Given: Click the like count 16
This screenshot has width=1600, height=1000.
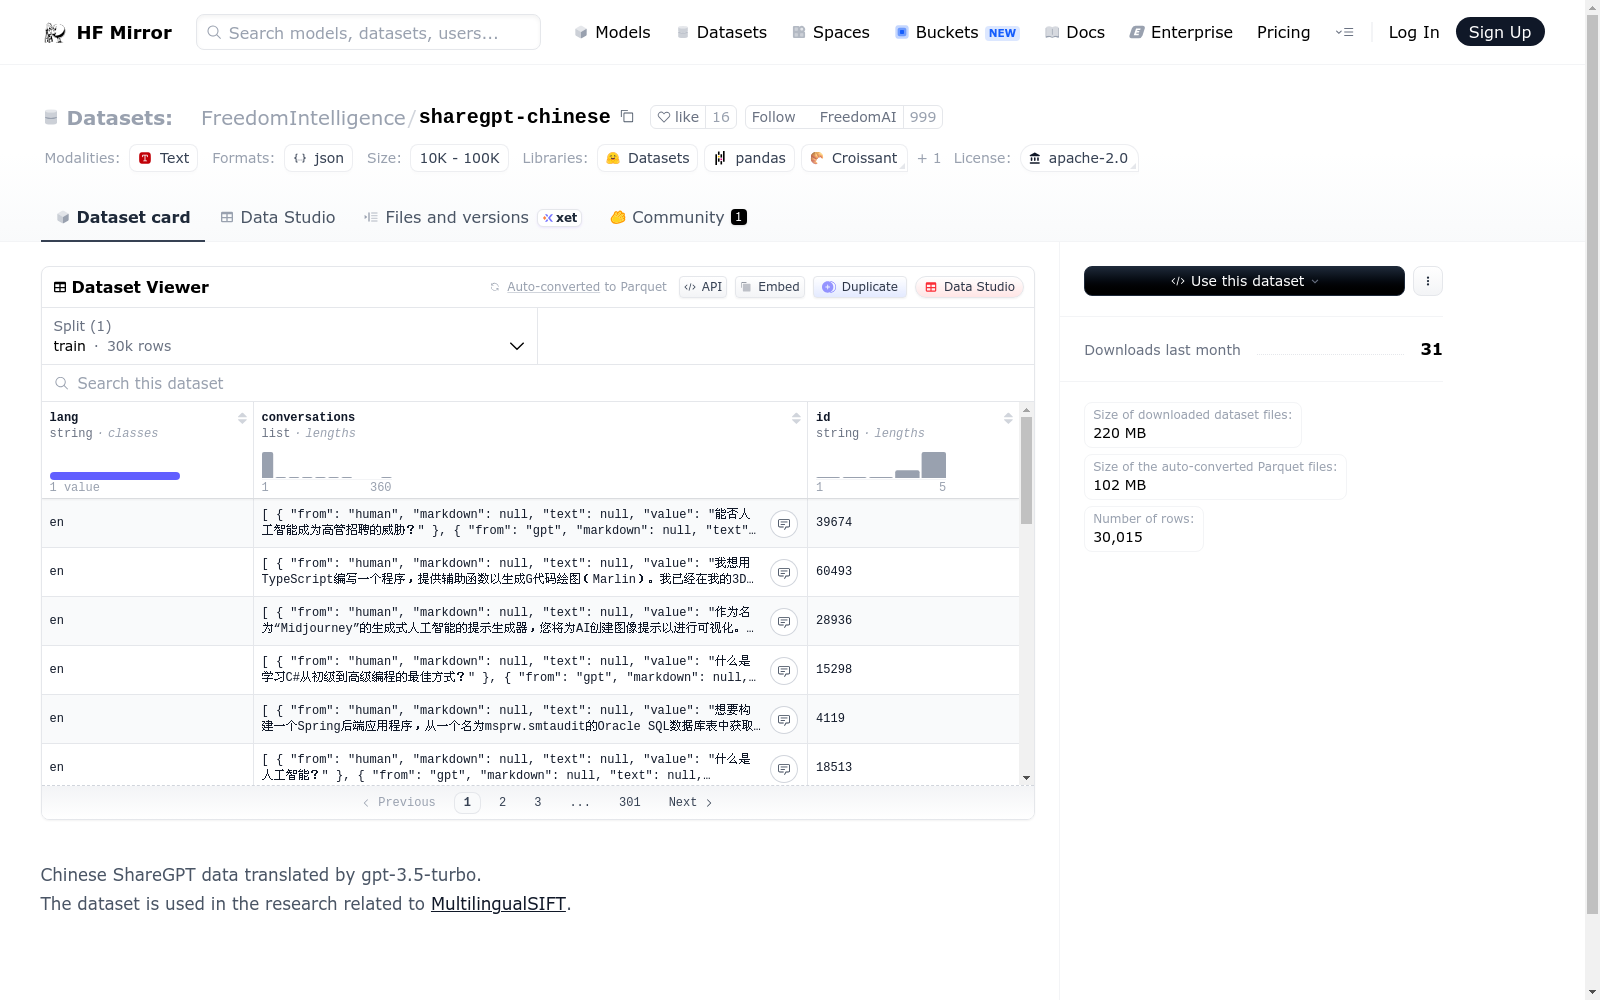Looking at the screenshot, I should click(x=721, y=117).
